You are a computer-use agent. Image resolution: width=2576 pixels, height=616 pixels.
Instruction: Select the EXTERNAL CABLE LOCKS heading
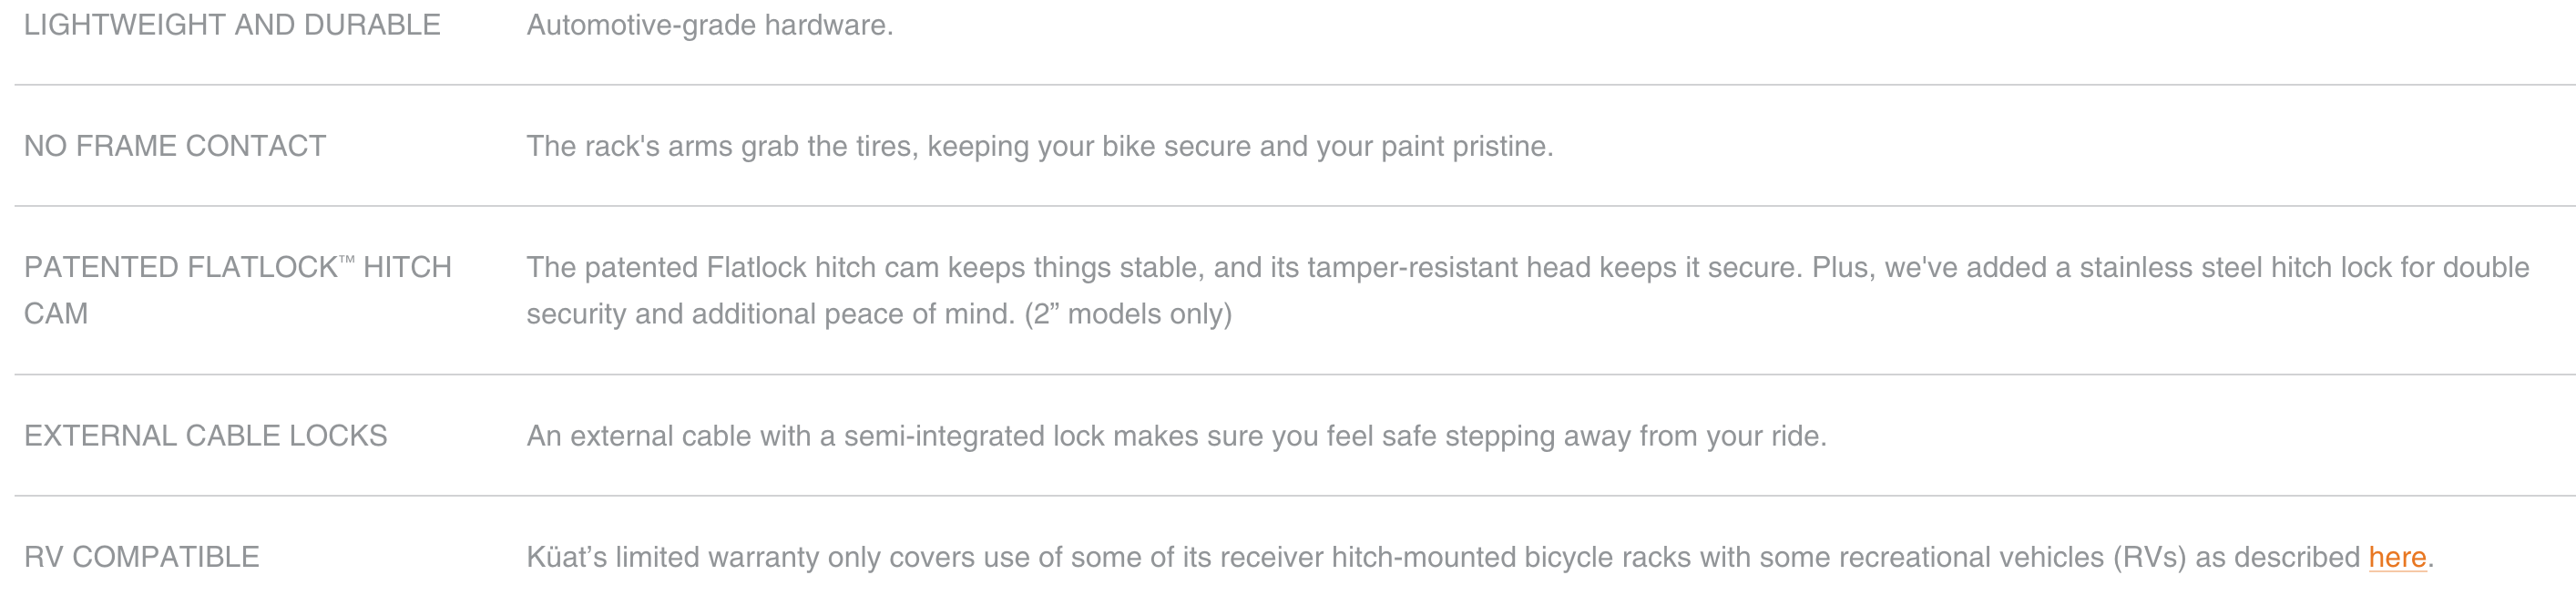click(205, 436)
